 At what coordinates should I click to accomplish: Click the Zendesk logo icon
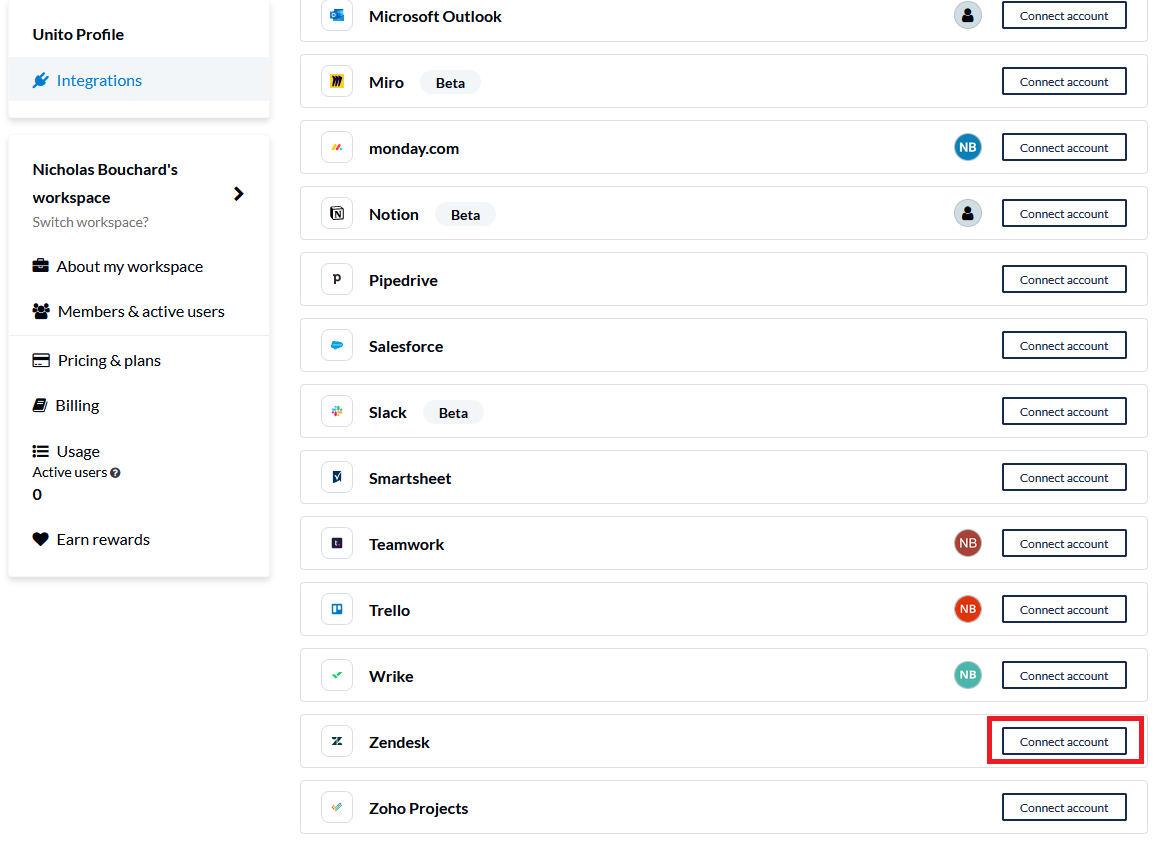(337, 741)
